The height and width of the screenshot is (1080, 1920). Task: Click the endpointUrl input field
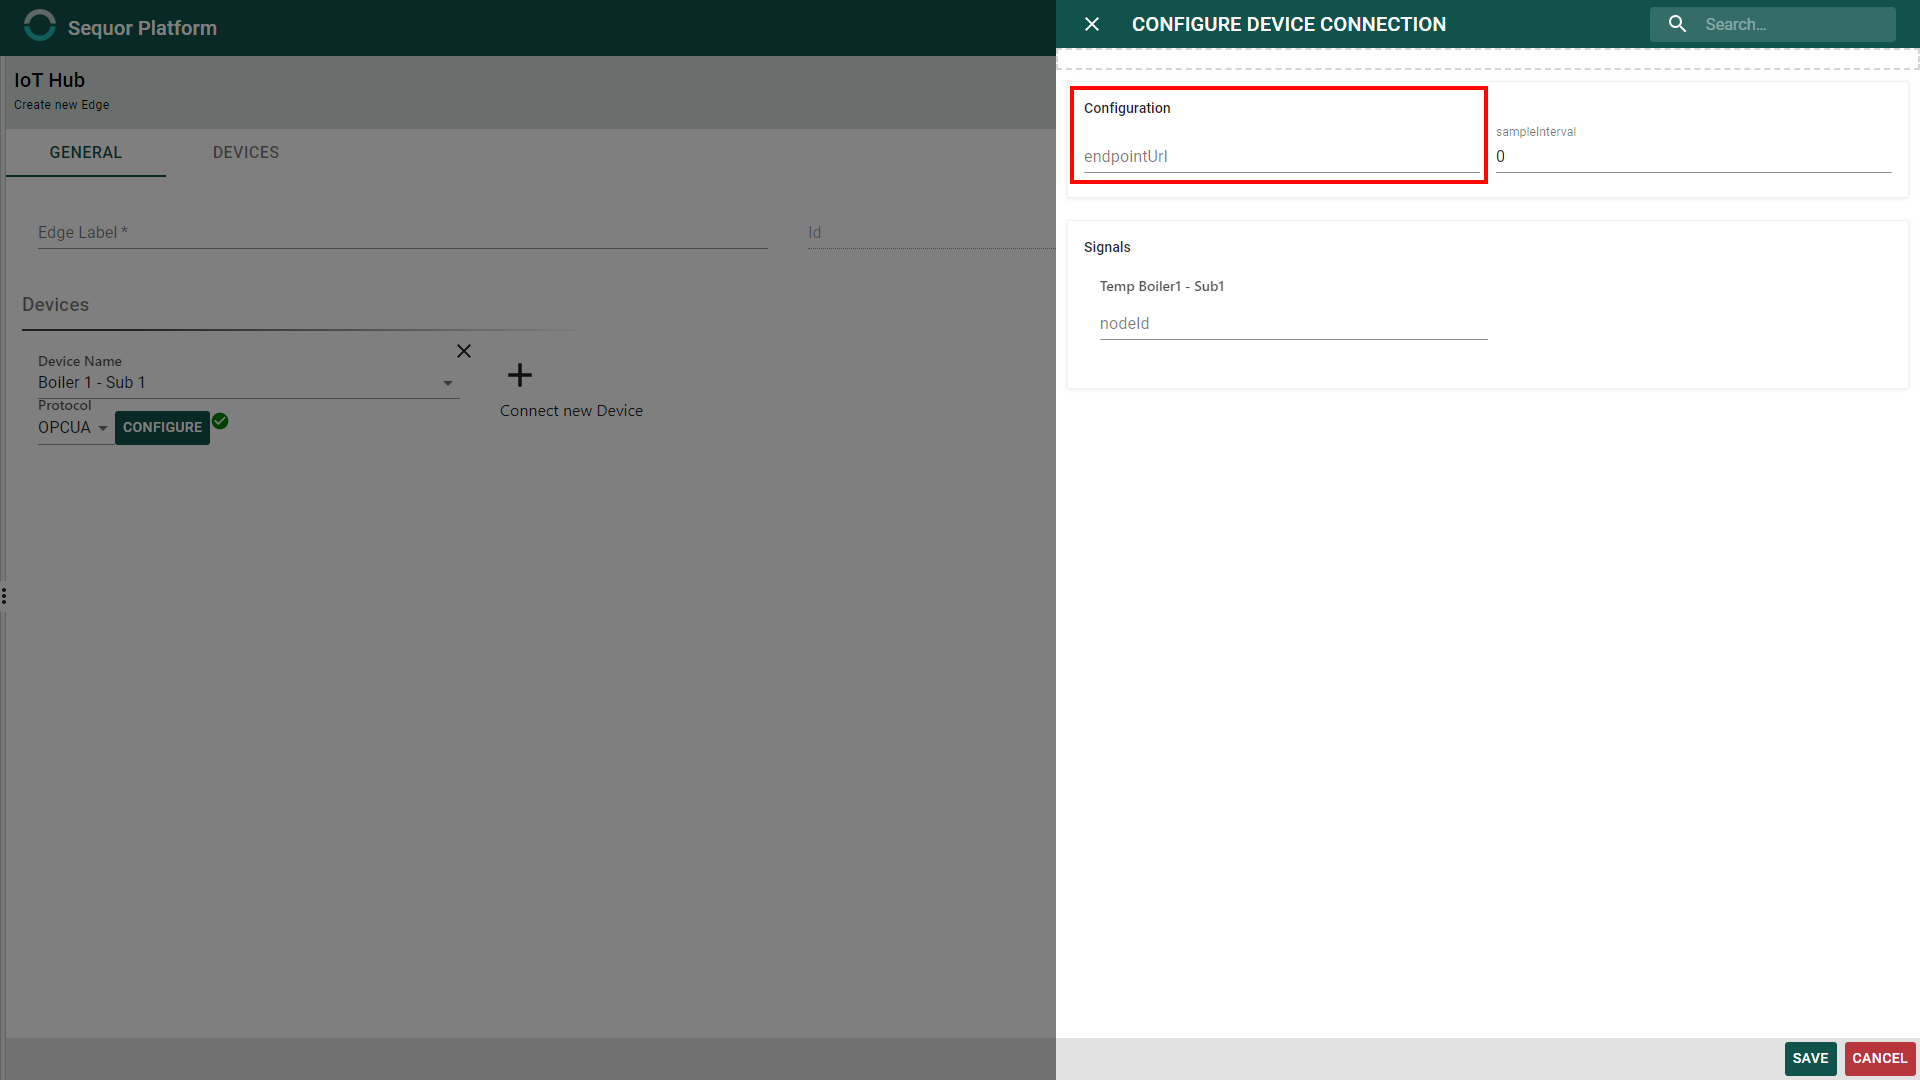(x=1281, y=157)
